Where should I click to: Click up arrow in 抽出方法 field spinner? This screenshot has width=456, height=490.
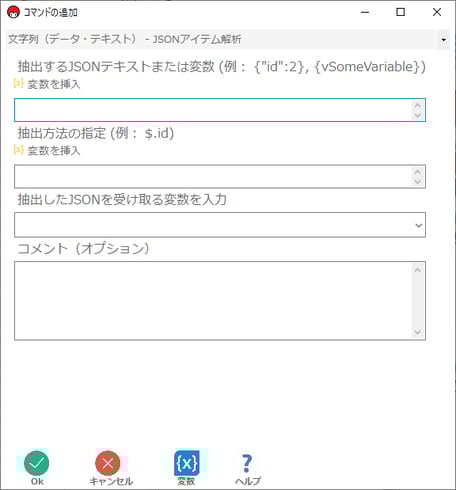(417, 172)
